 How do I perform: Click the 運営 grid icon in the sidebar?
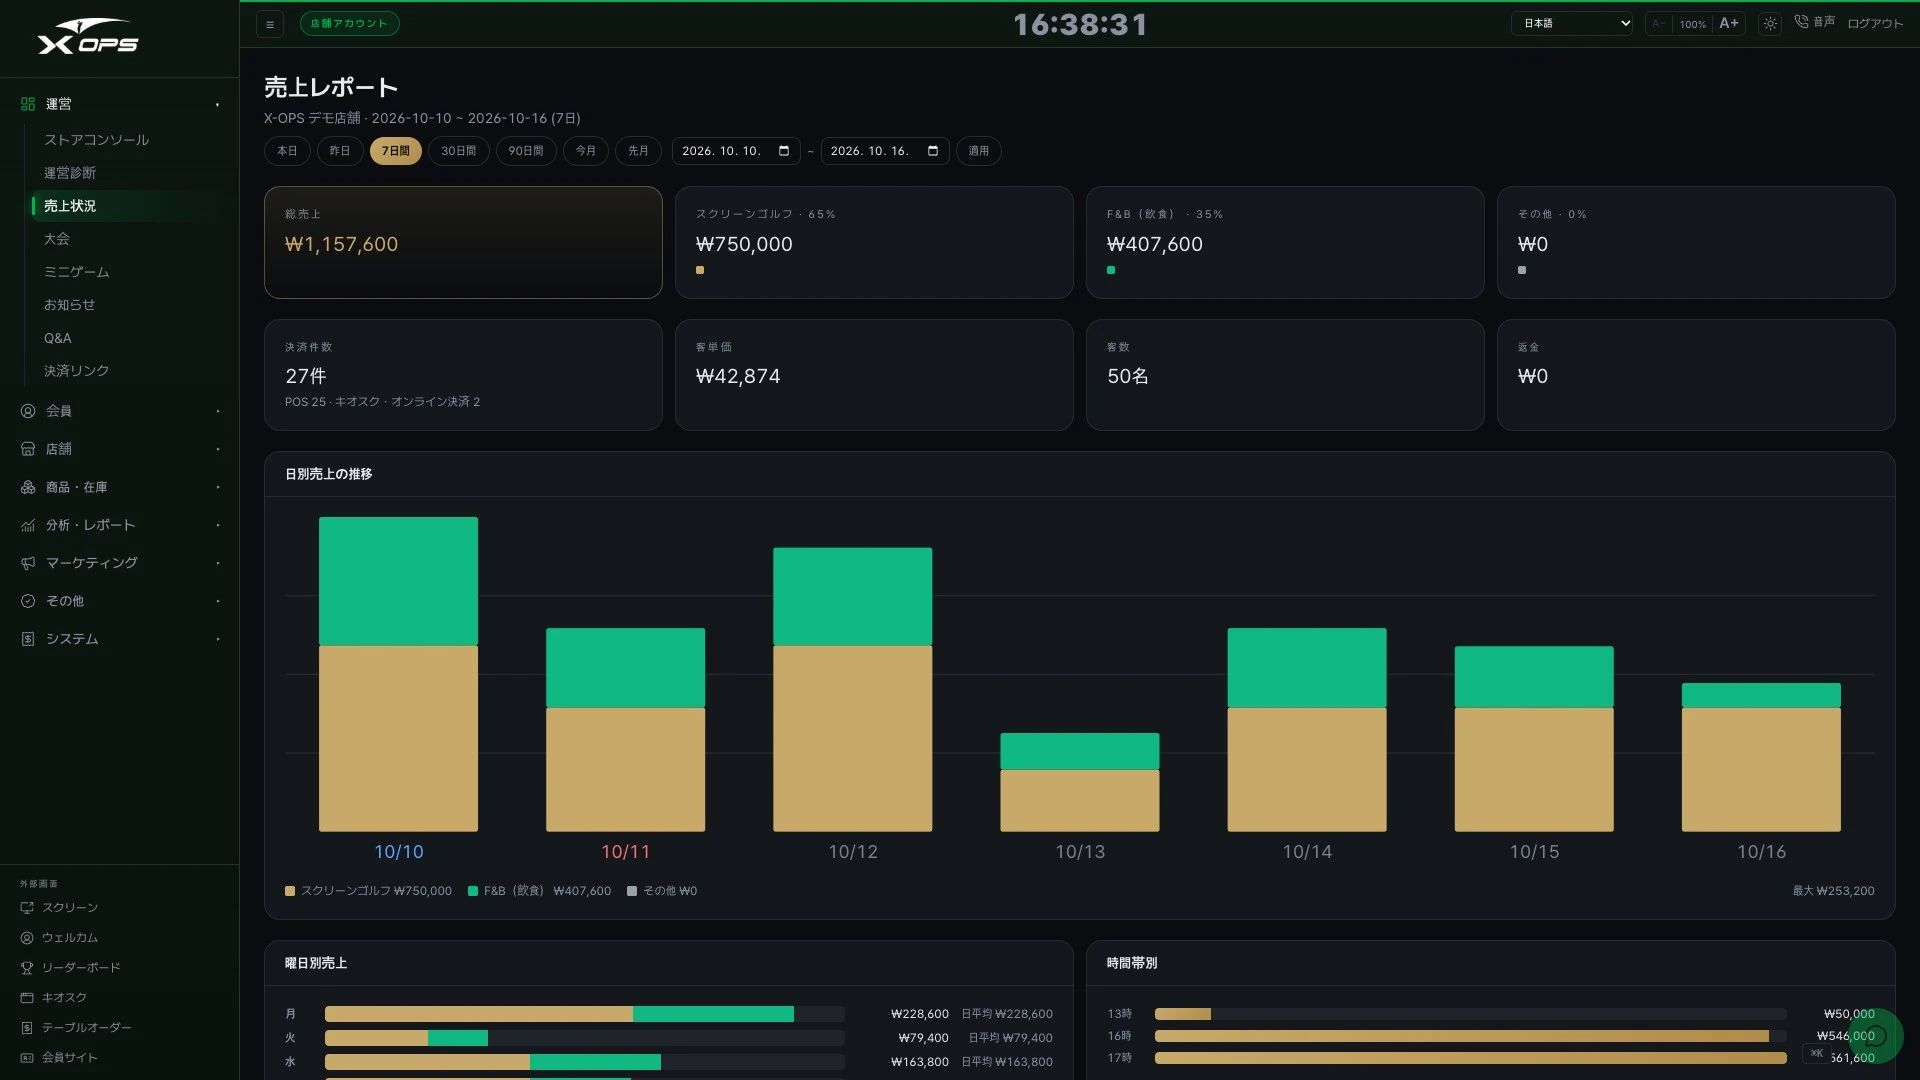(28, 104)
